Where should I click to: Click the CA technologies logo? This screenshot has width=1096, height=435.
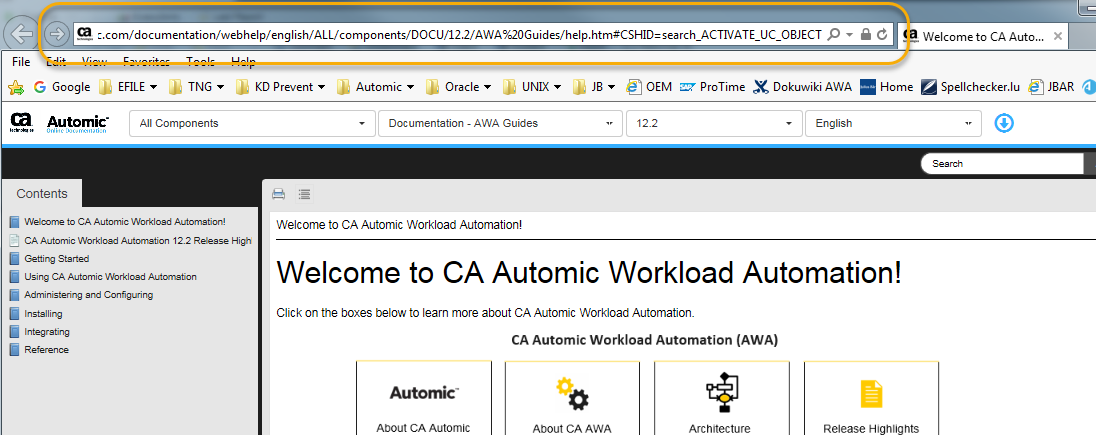point(22,123)
